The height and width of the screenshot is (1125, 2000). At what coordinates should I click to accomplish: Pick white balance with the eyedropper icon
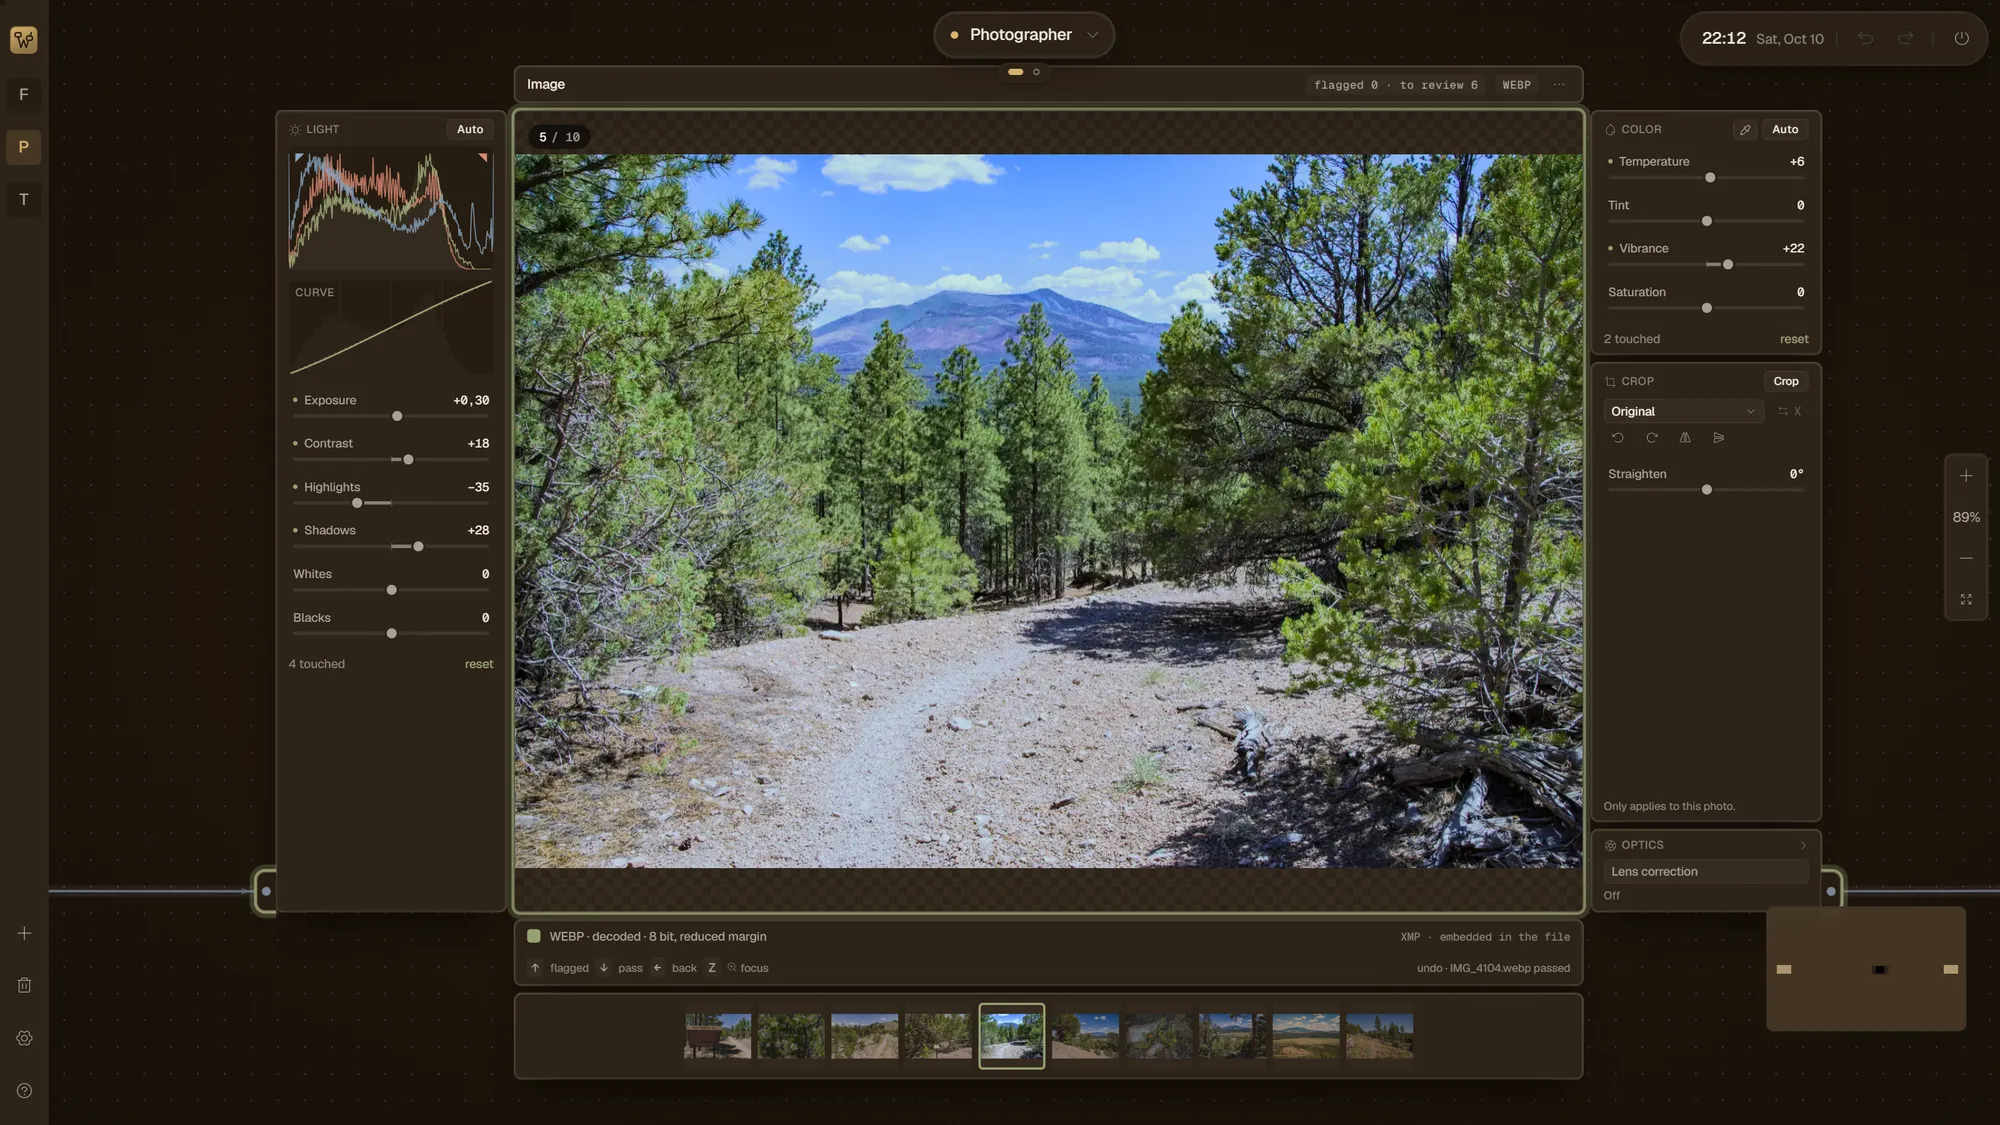(x=1745, y=130)
